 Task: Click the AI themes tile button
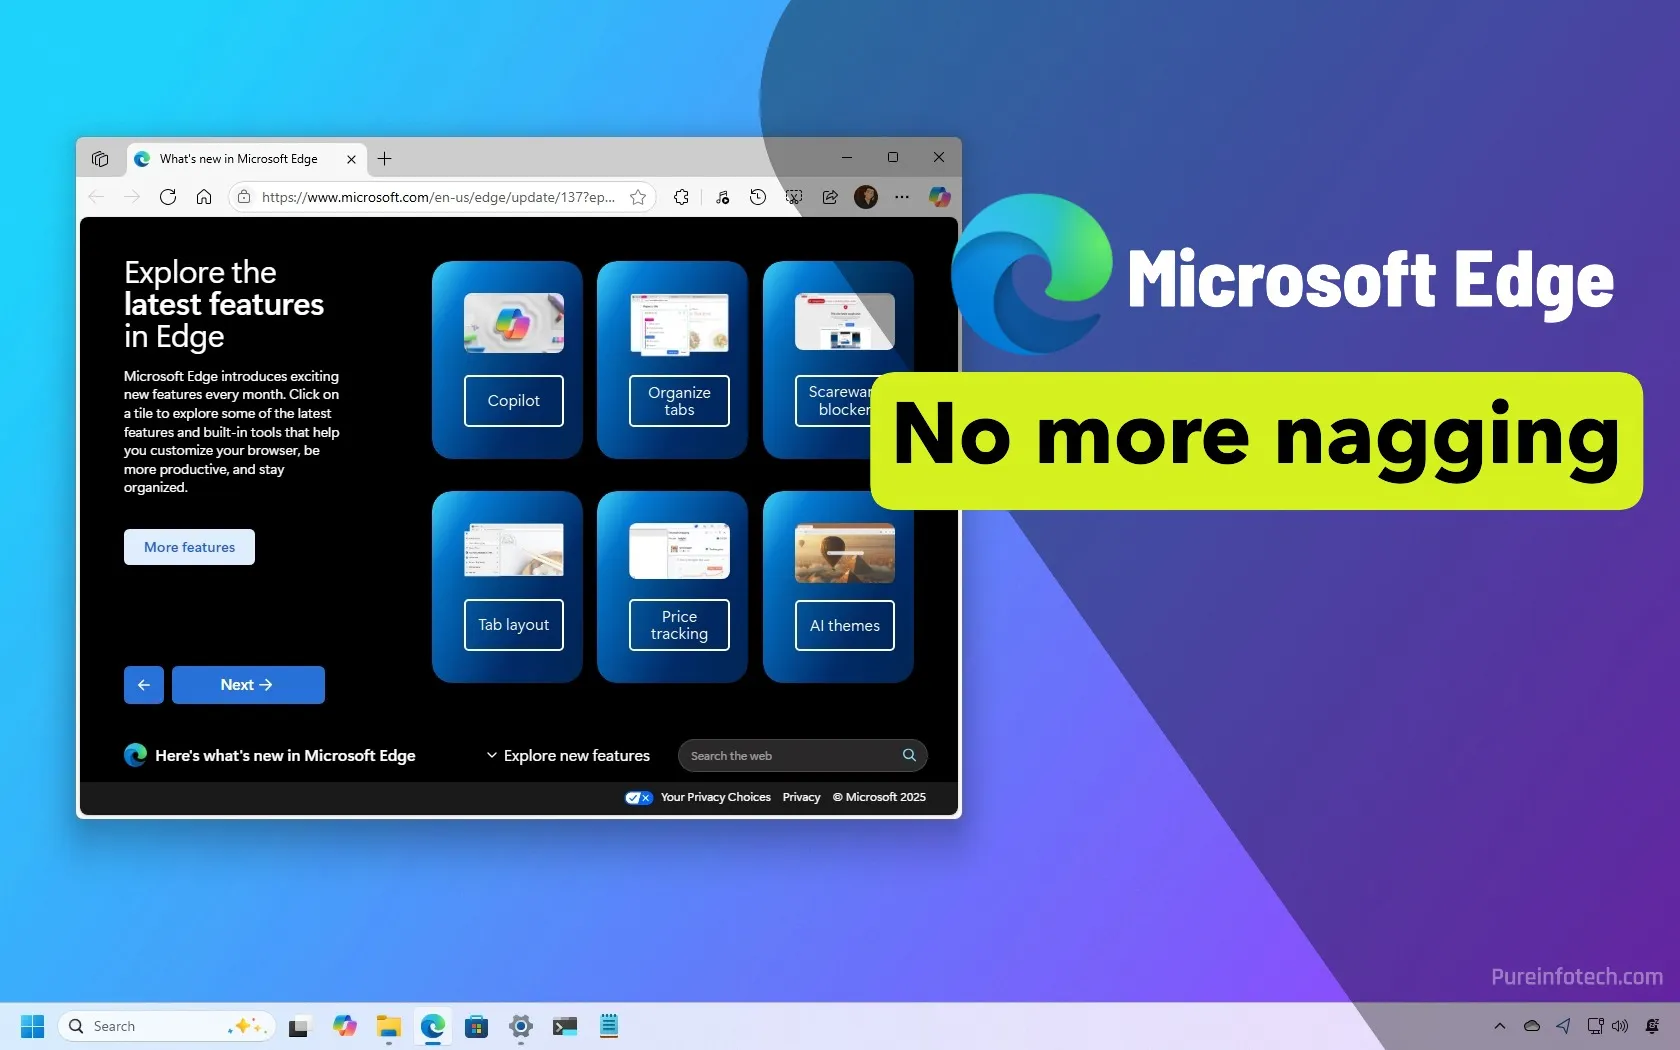[x=845, y=625]
